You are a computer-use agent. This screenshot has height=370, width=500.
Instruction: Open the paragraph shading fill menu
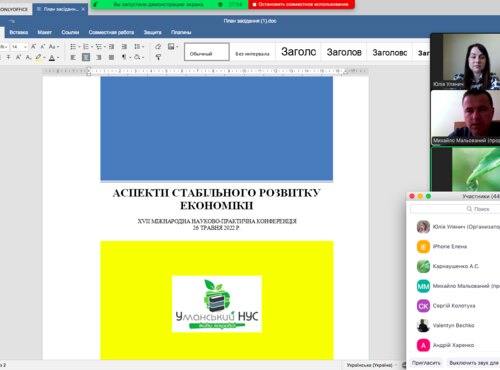(138, 57)
